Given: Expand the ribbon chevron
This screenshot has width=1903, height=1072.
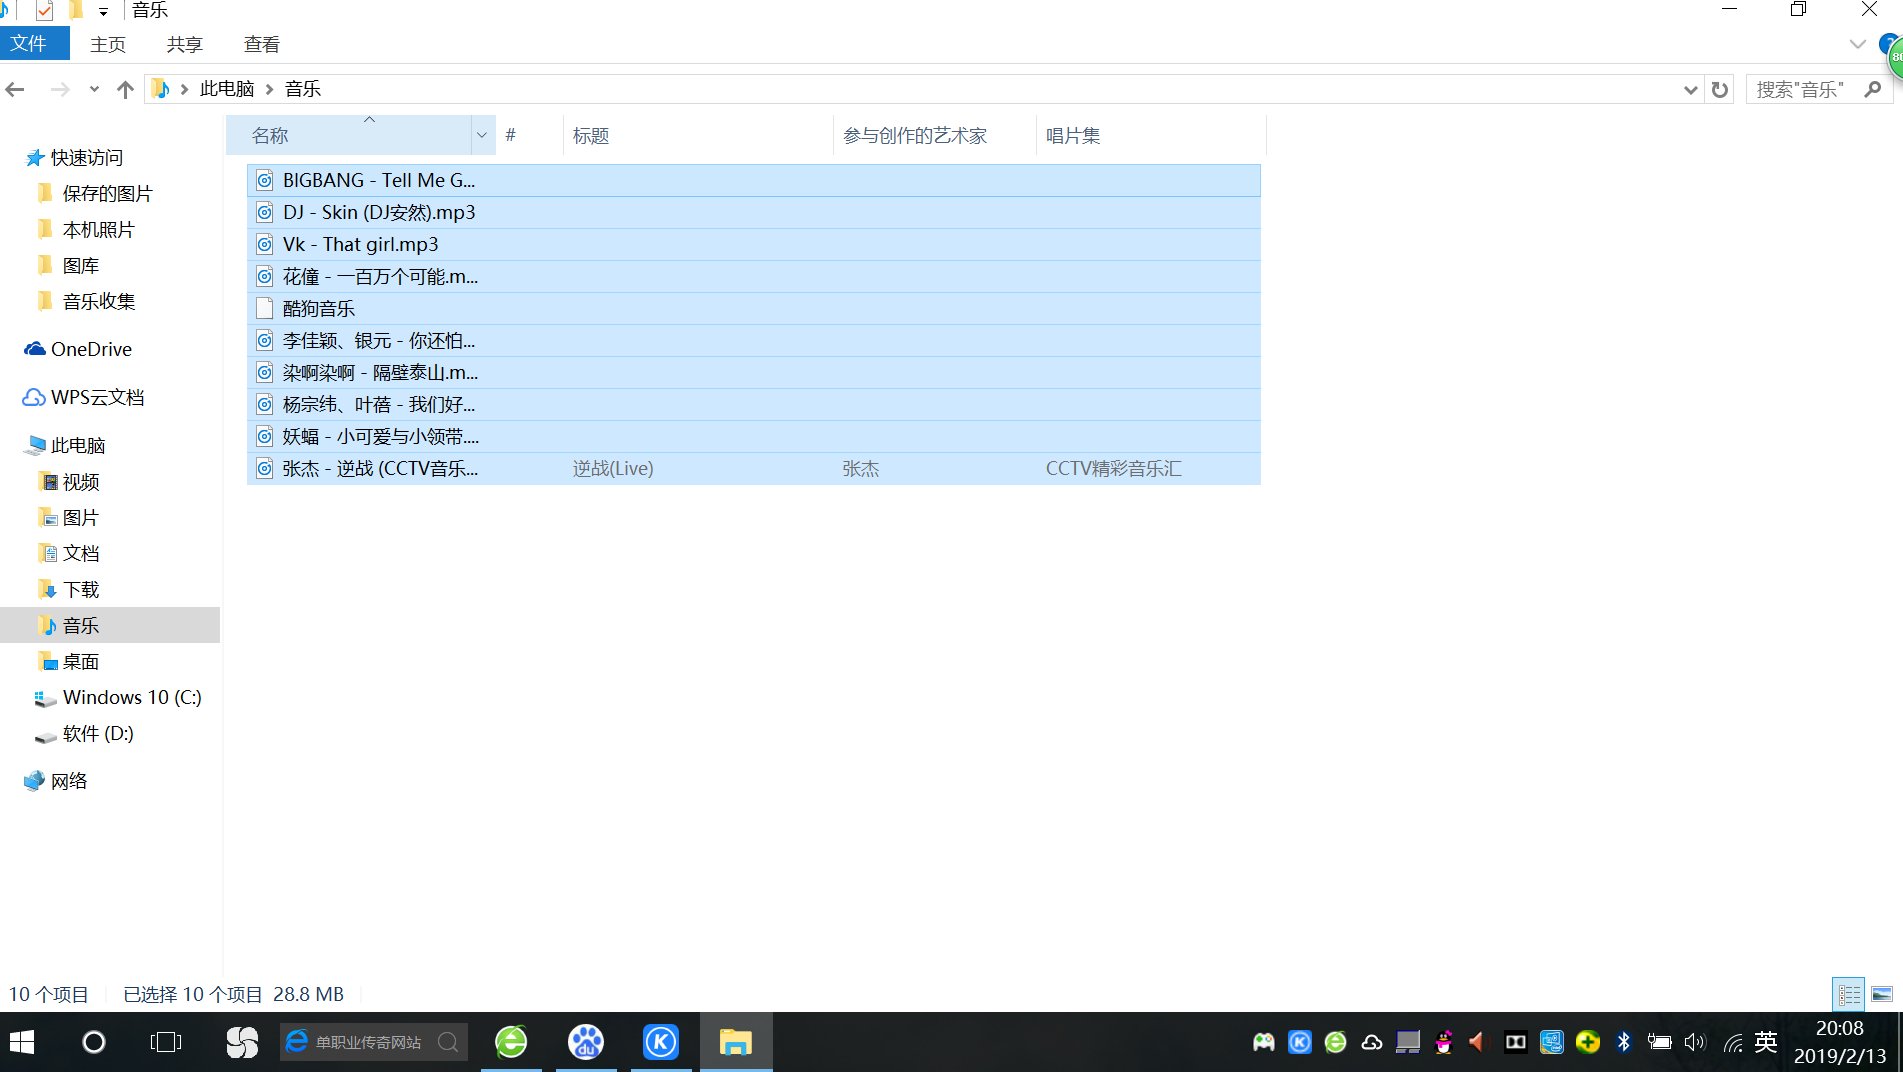Looking at the screenshot, I should tap(1857, 45).
